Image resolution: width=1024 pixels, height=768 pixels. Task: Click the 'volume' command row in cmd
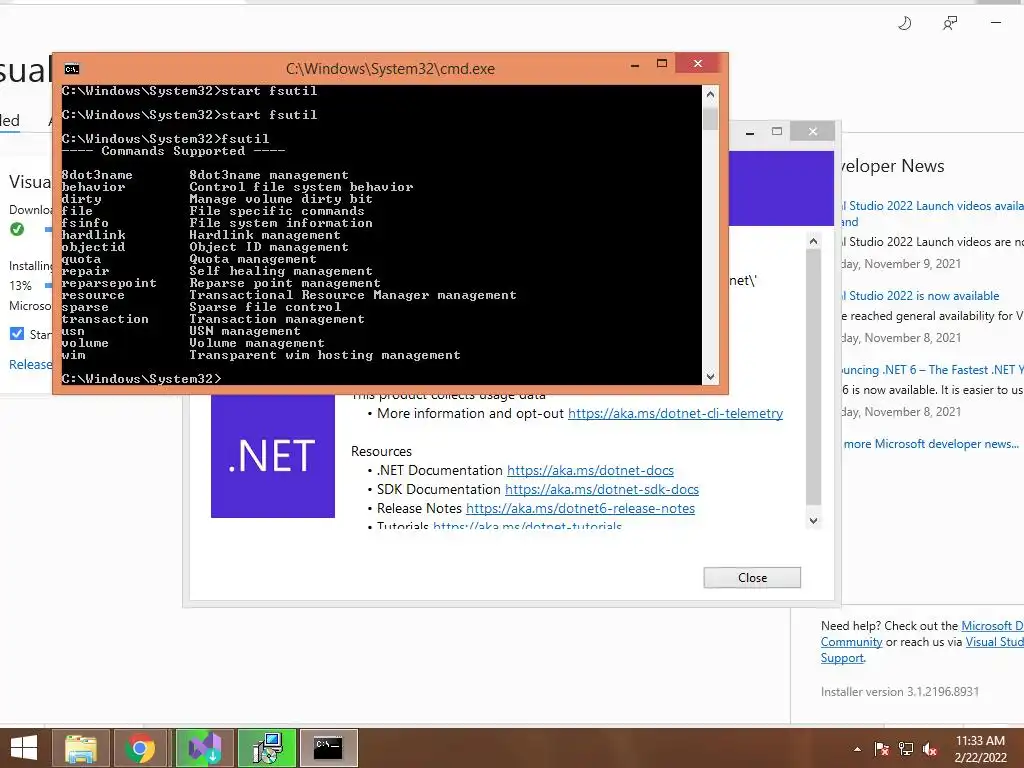[x=193, y=343]
